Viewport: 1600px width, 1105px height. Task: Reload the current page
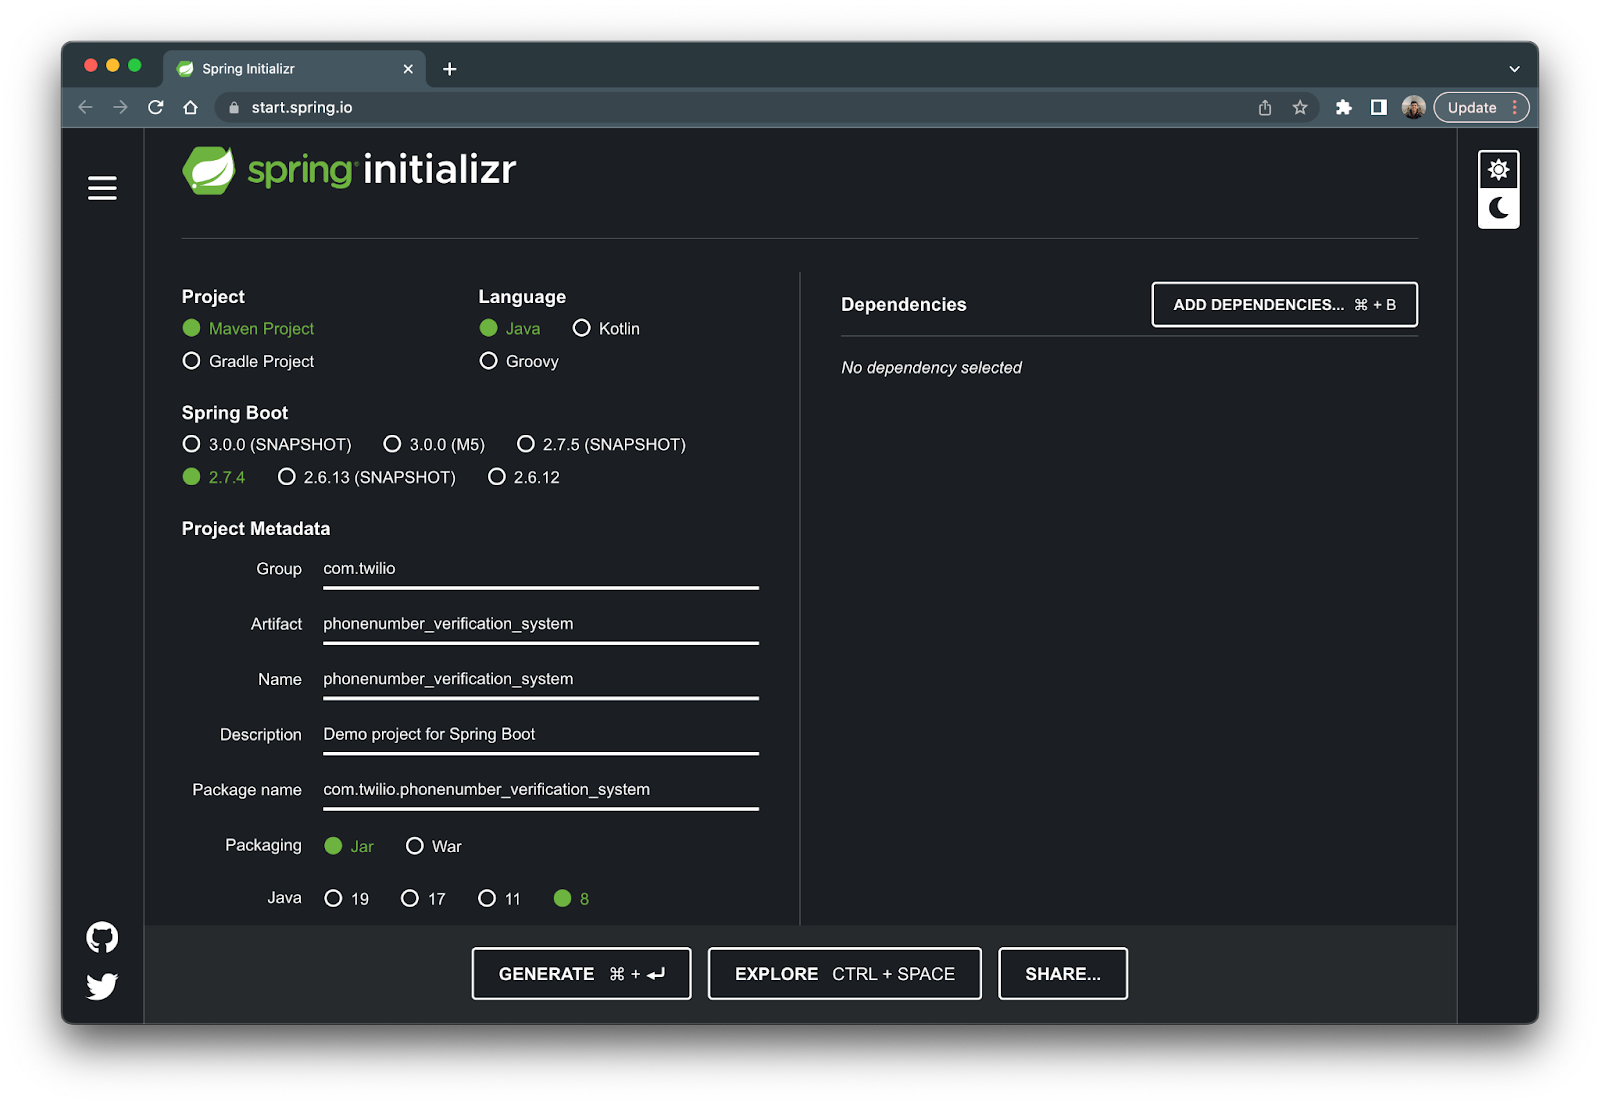point(155,107)
